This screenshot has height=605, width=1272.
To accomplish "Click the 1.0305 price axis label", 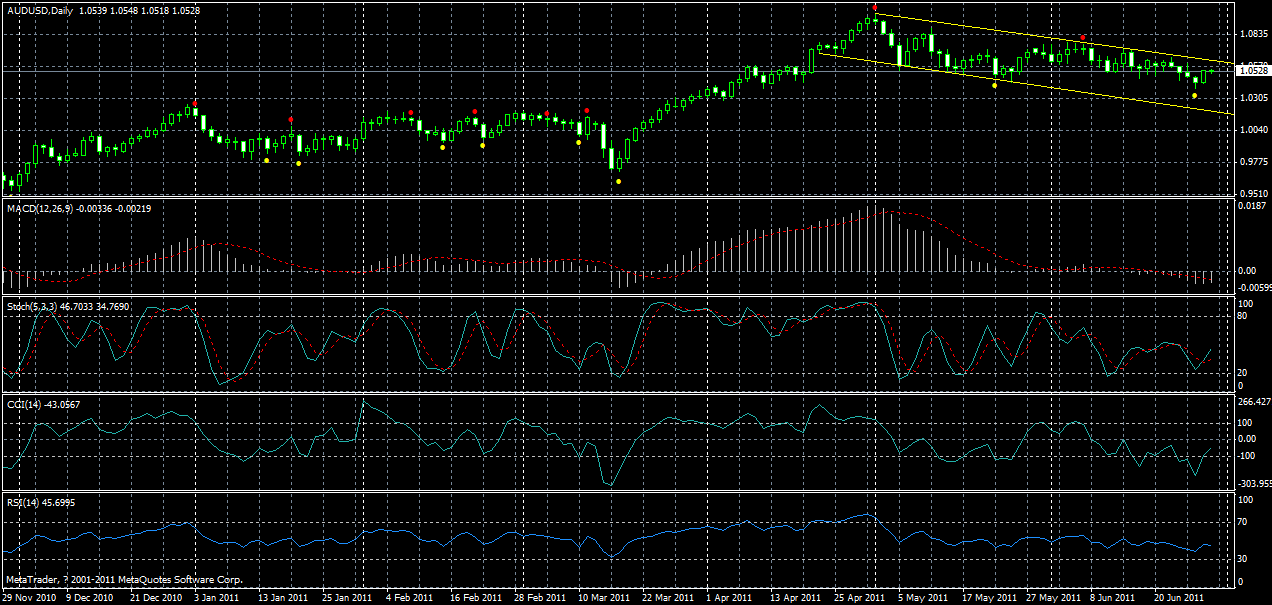I will (x=1252, y=98).
